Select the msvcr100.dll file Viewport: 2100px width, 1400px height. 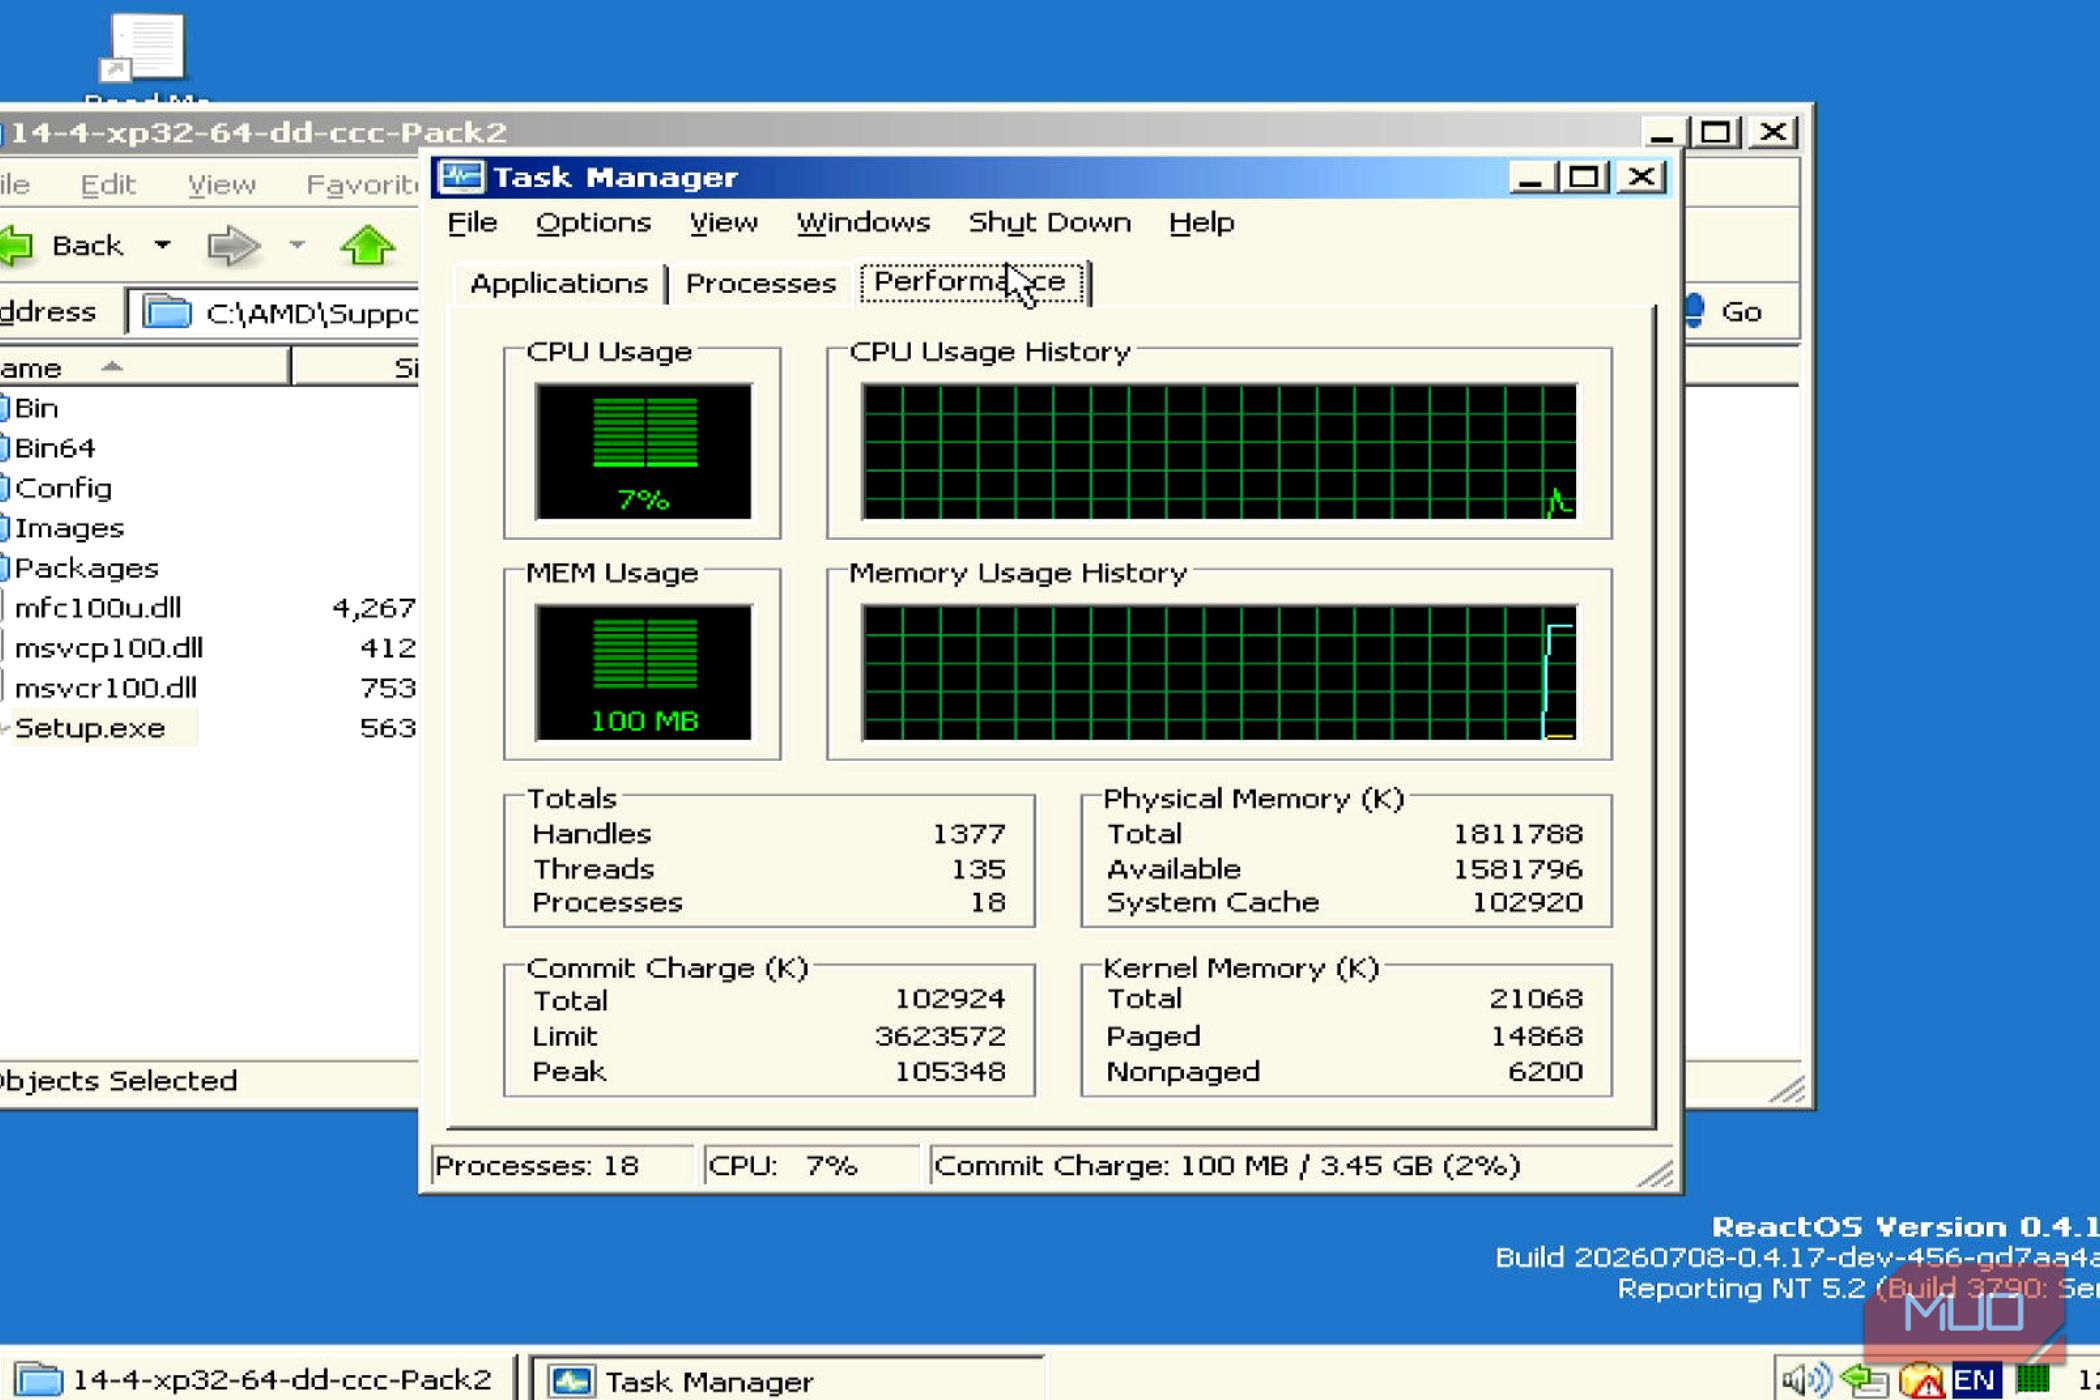point(100,688)
